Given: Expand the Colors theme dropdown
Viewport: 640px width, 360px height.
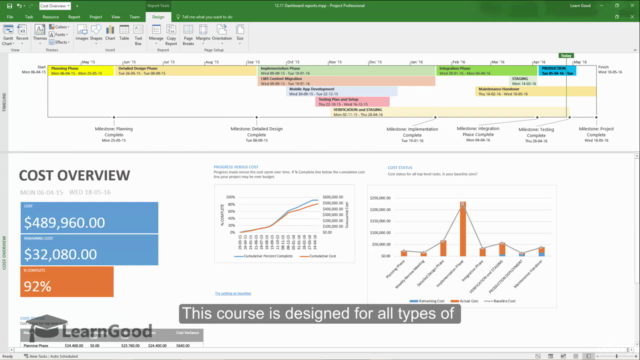Looking at the screenshot, I should 59,27.
